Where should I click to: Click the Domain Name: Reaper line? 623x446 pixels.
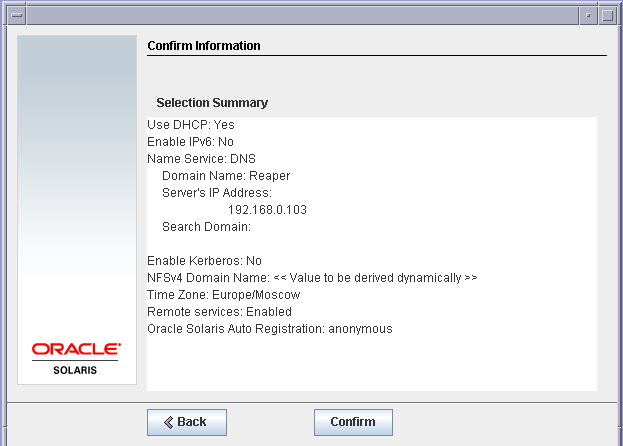pyautogui.click(x=226, y=176)
